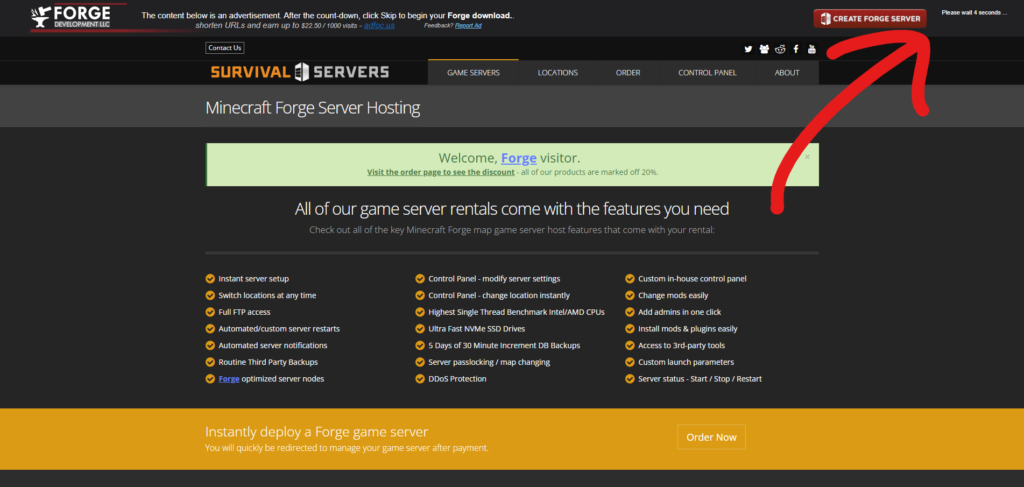Screen dimensions: 1024x487
Task: Click 'Custom in-house control panel' text
Action: pos(692,279)
